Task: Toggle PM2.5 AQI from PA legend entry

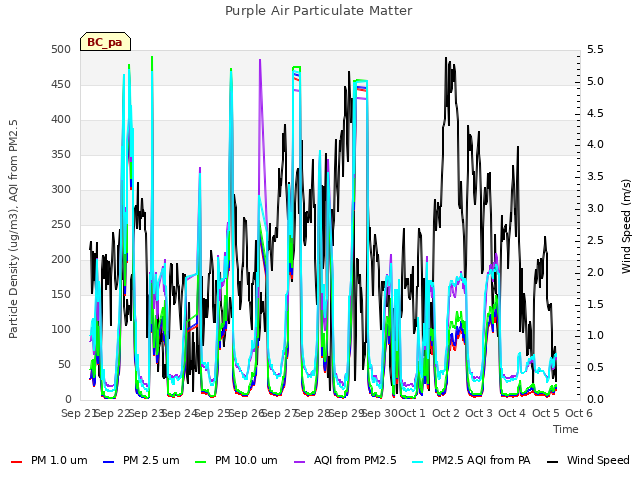Action: tap(471, 461)
